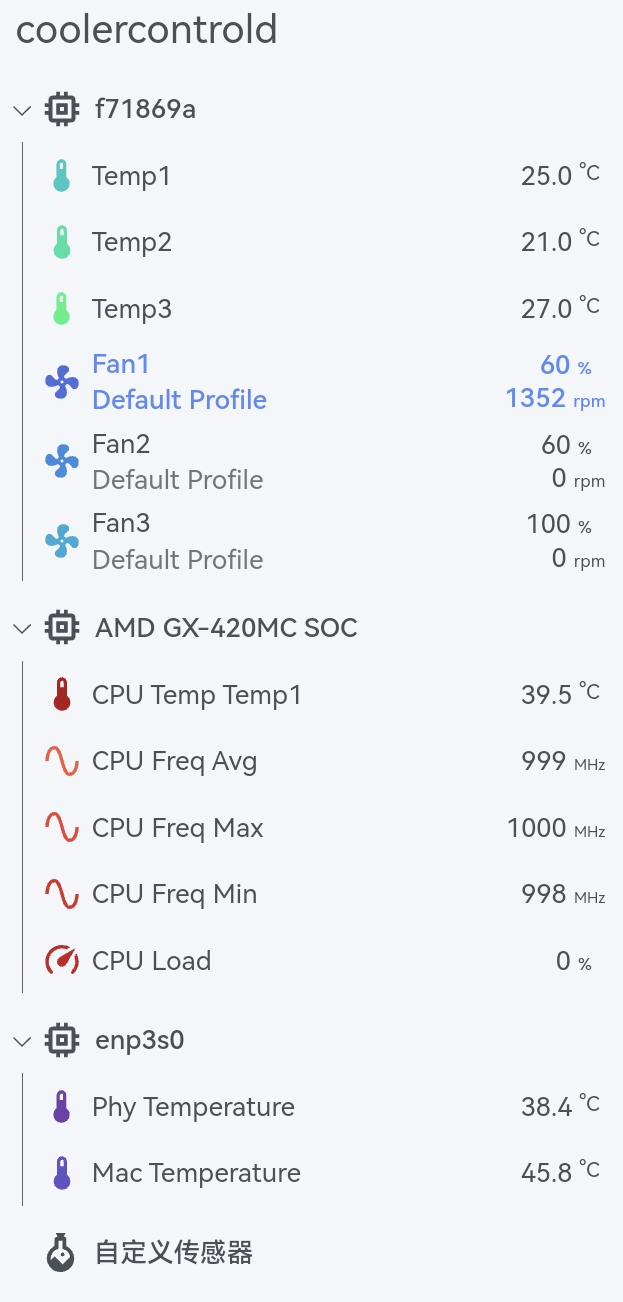Select the coolercontrold title heading

(x=146, y=31)
